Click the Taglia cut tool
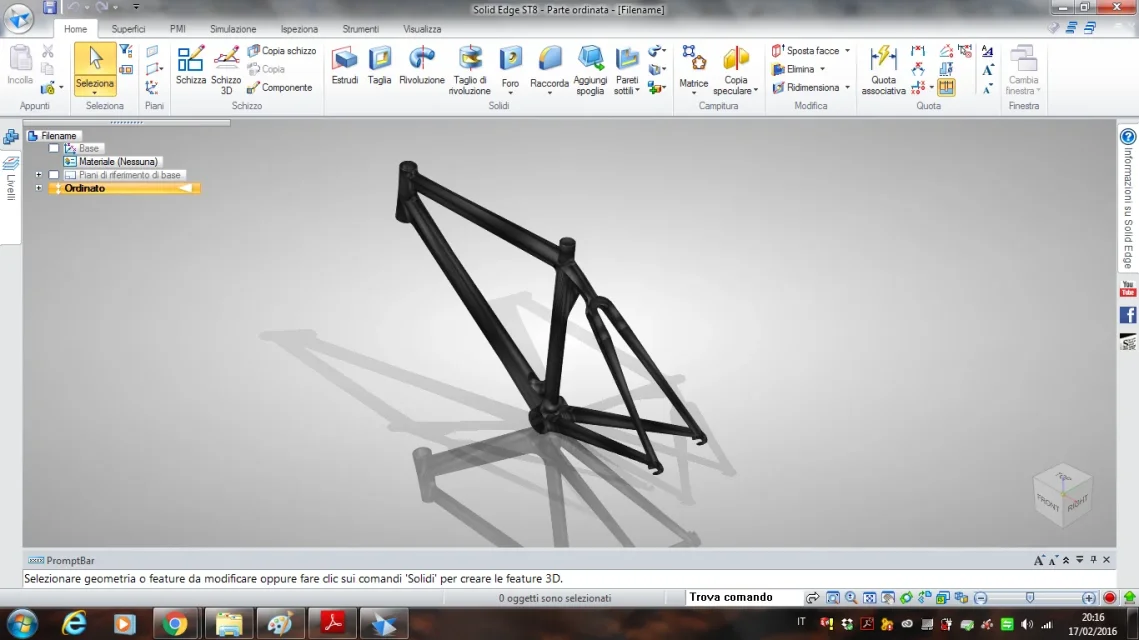The width and height of the screenshot is (1139, 640). (x=379, y=66)
